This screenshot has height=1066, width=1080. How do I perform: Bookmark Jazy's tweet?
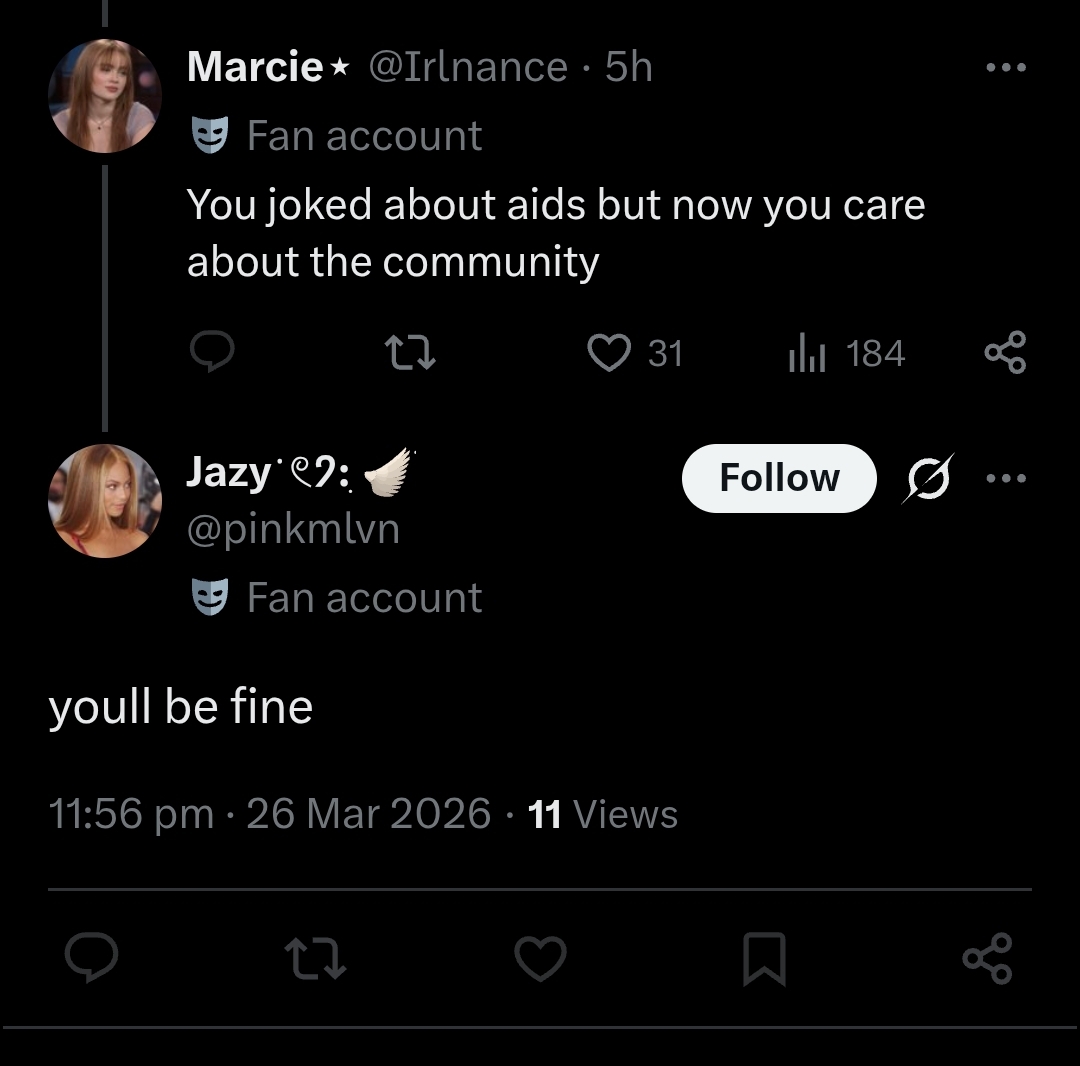coord(764,959)
